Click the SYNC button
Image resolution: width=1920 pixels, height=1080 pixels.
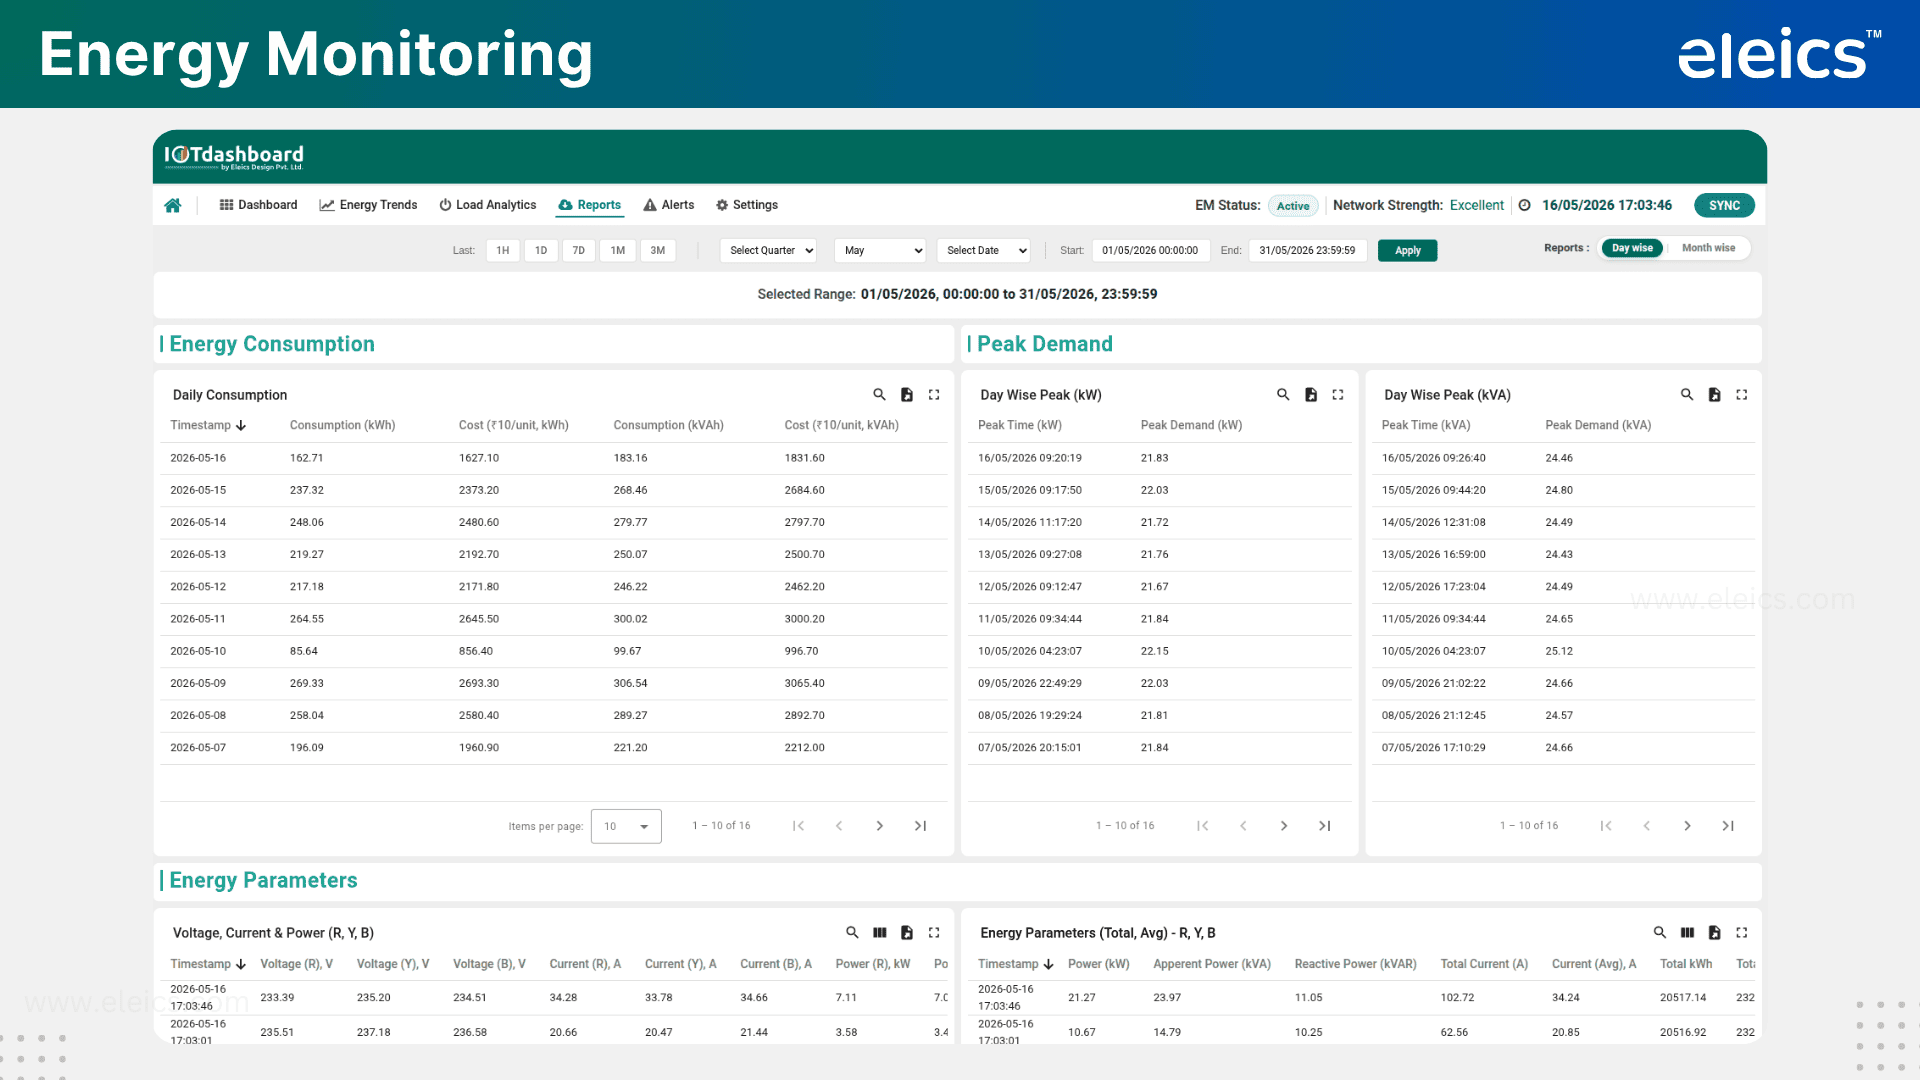pos(1724,206)
